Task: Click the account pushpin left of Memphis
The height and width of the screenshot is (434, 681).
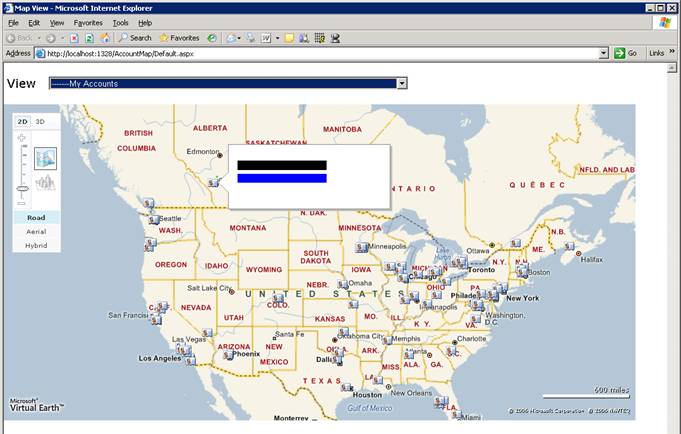Action: (387, 340)
